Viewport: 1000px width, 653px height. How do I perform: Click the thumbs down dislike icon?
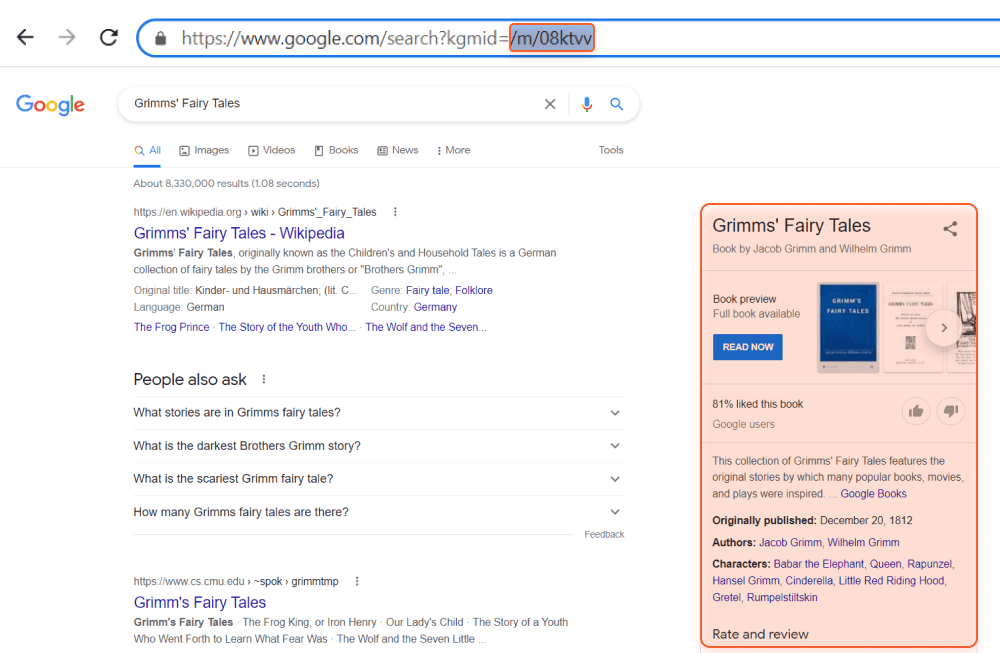point(951,411)
